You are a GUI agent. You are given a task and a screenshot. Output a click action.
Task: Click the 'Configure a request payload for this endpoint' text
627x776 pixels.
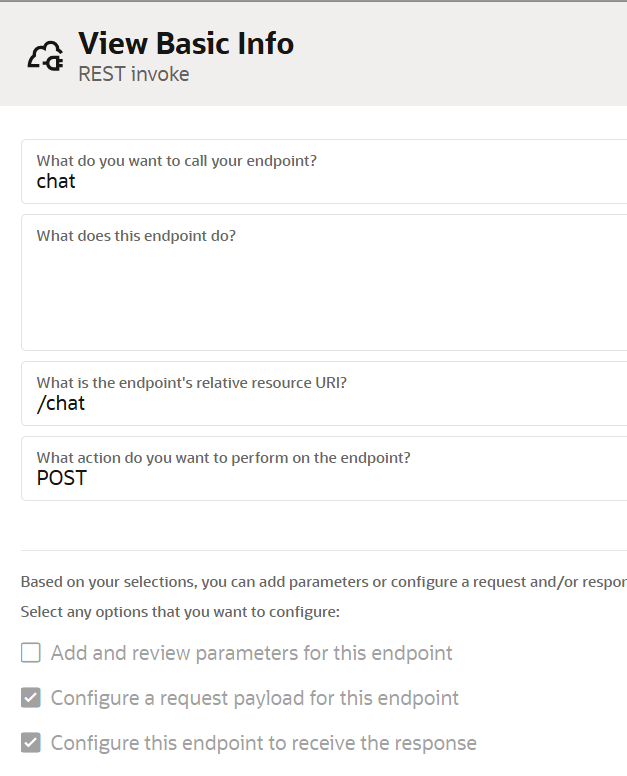coord(254,698)
